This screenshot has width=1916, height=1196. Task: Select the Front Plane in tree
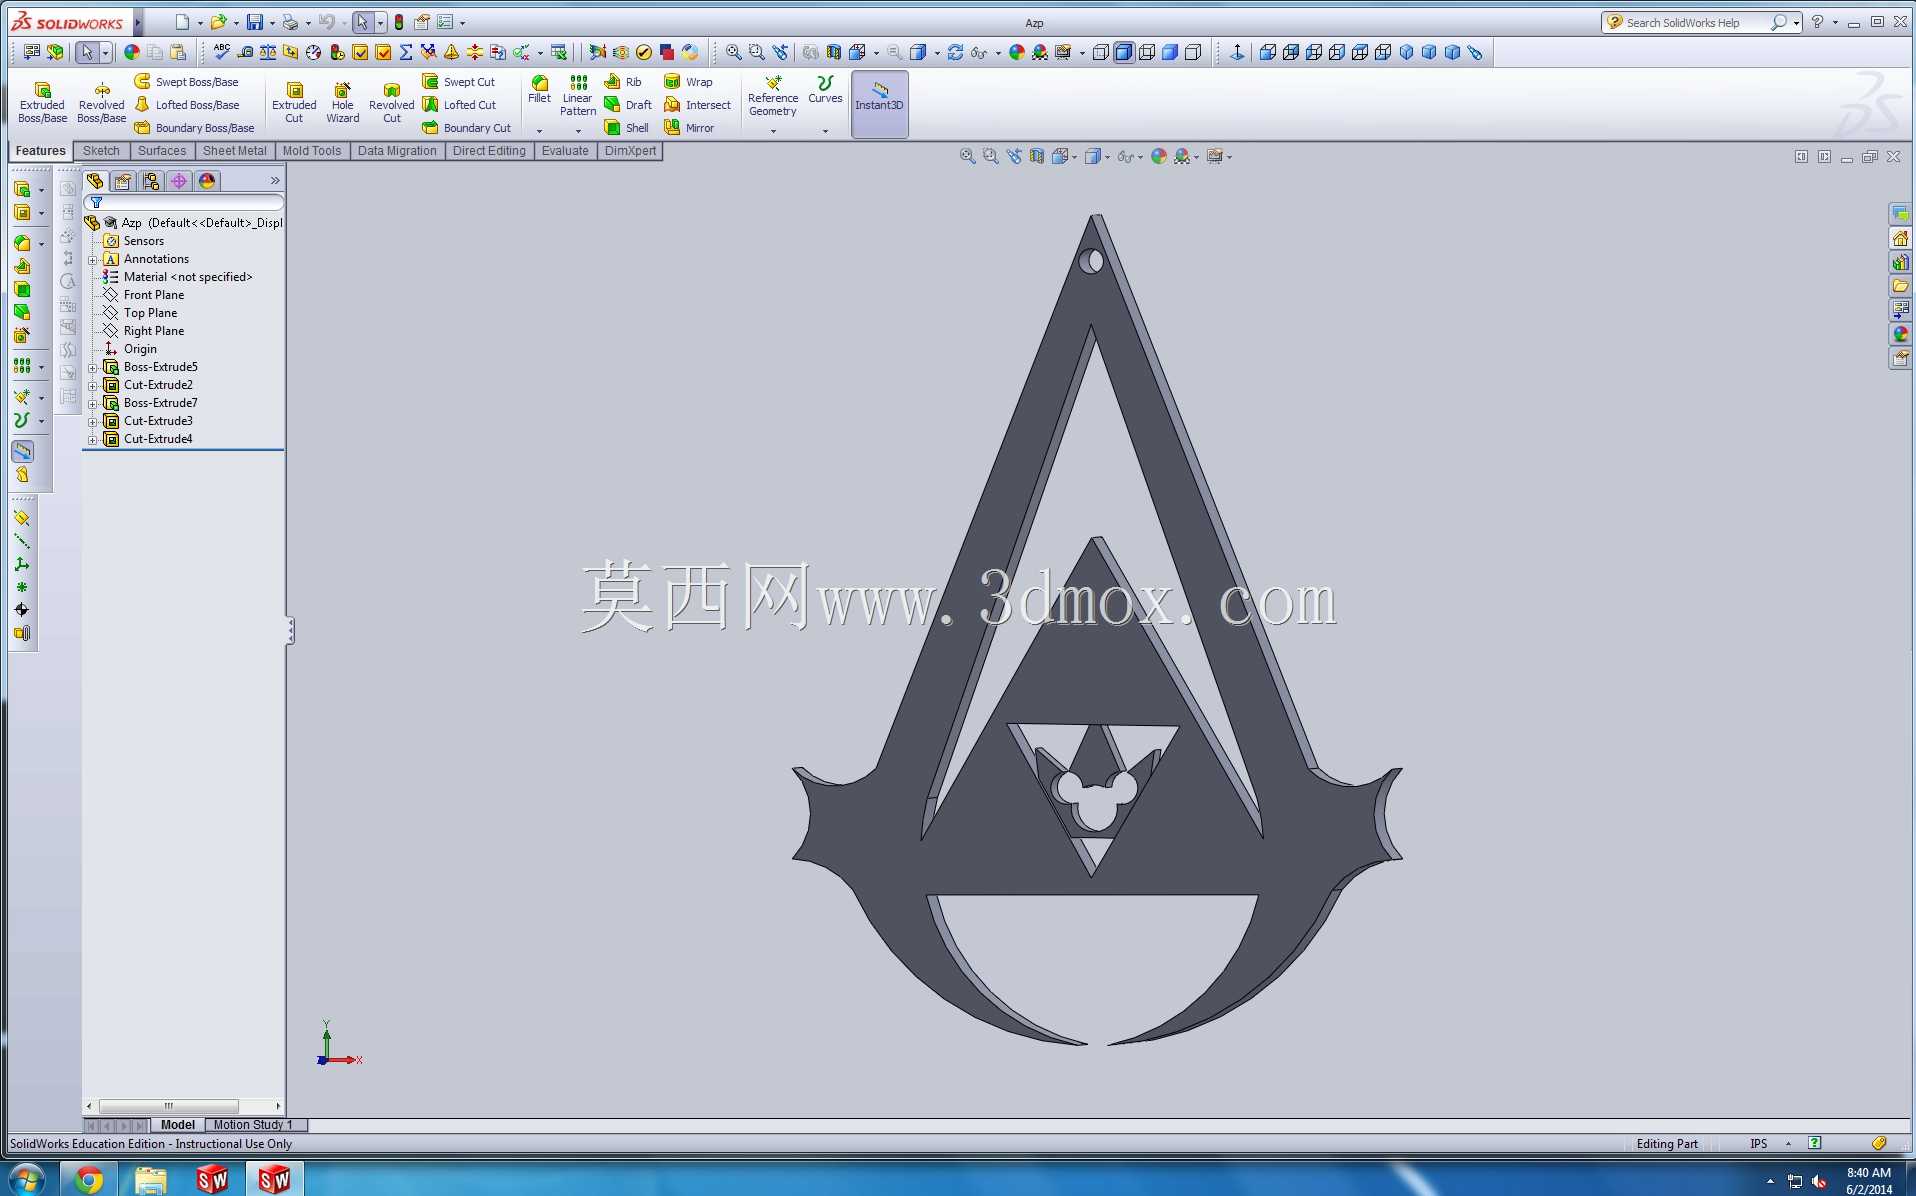click(x=143, y=295)
